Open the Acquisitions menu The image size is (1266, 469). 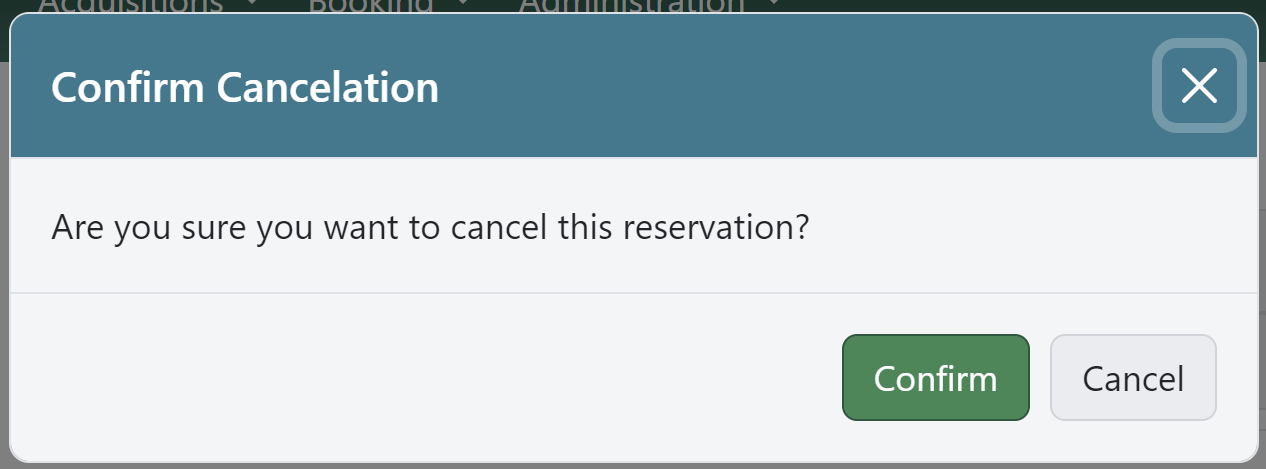click(130, 5)
